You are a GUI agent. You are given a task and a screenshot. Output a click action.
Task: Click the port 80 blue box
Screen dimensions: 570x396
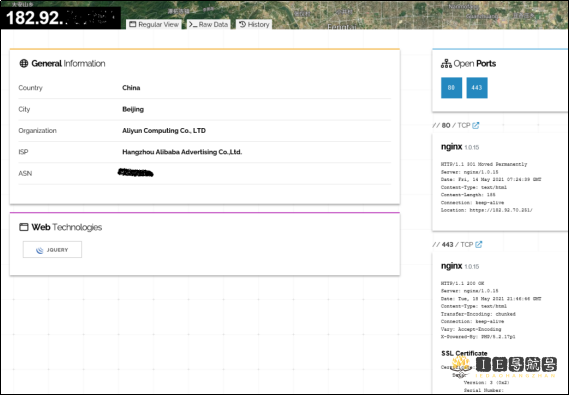pos(451,88)
